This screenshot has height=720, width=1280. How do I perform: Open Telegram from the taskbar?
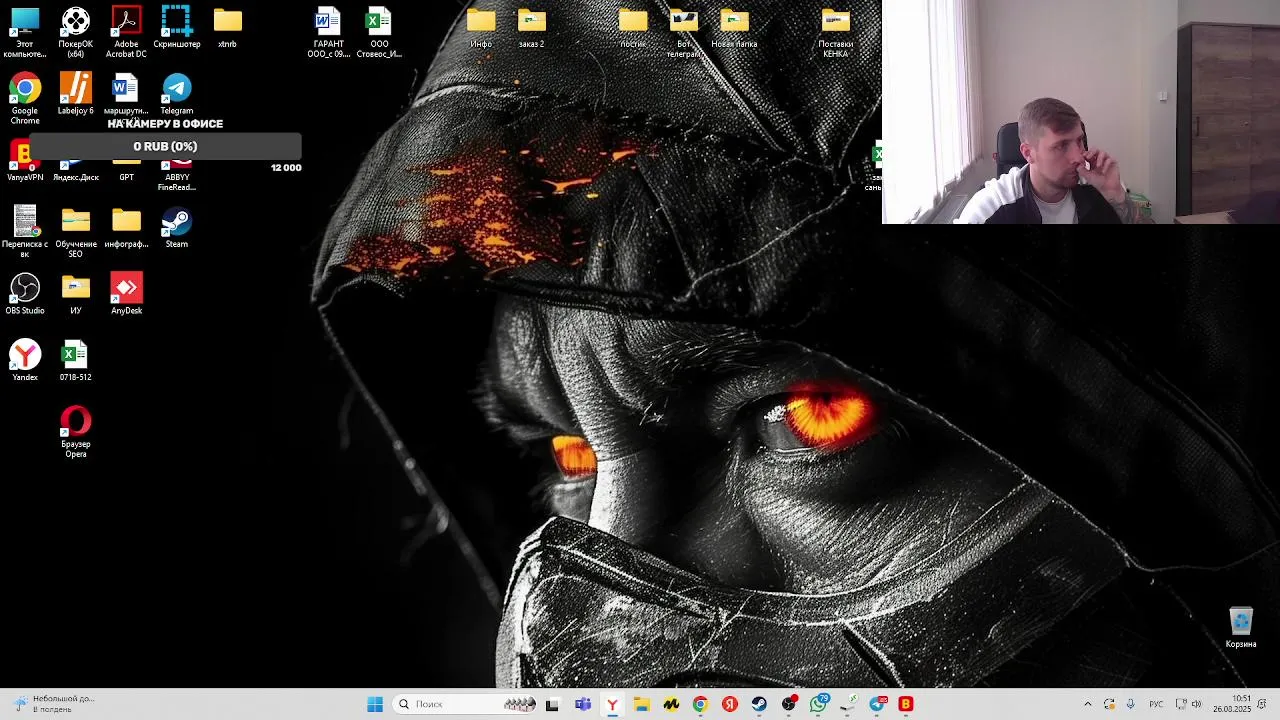877,704
